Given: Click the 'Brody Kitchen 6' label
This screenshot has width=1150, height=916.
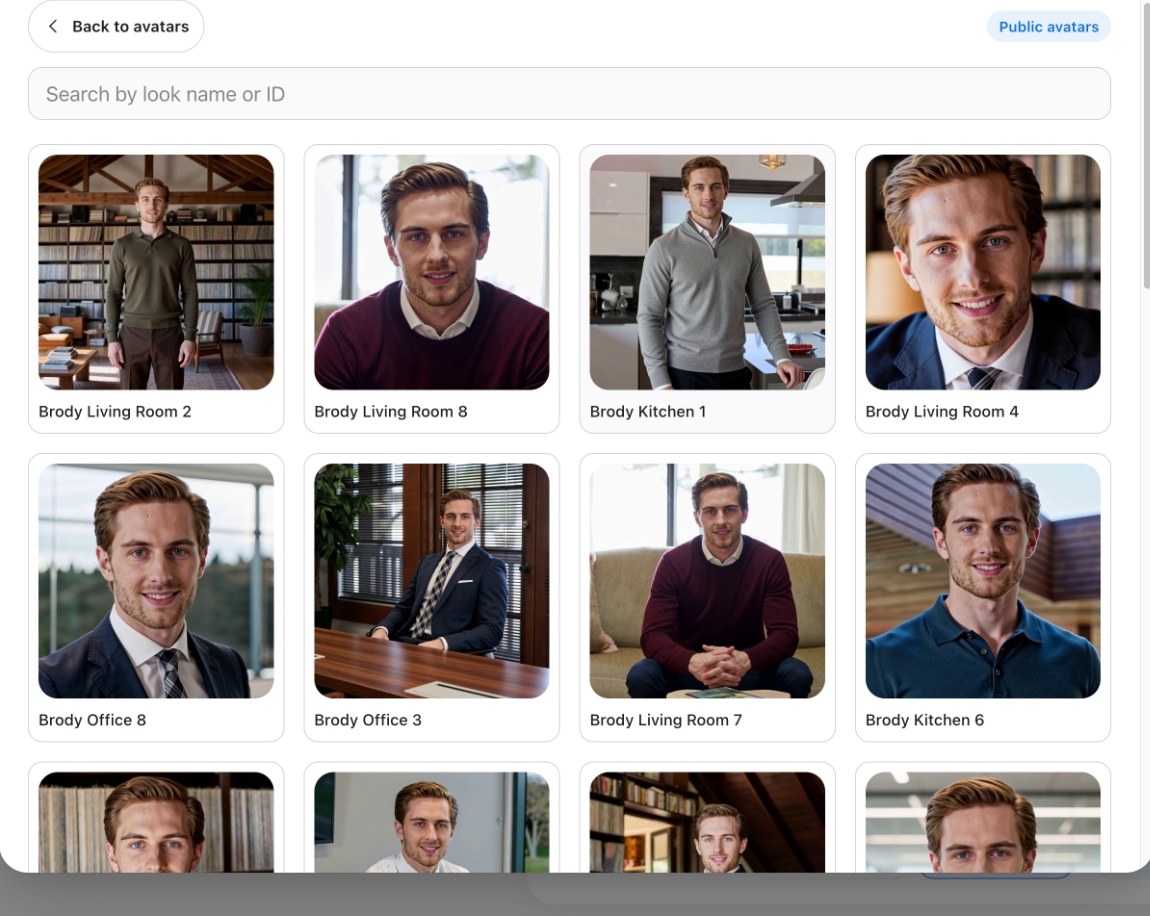Looking at the screenshot, I should 925,720.
